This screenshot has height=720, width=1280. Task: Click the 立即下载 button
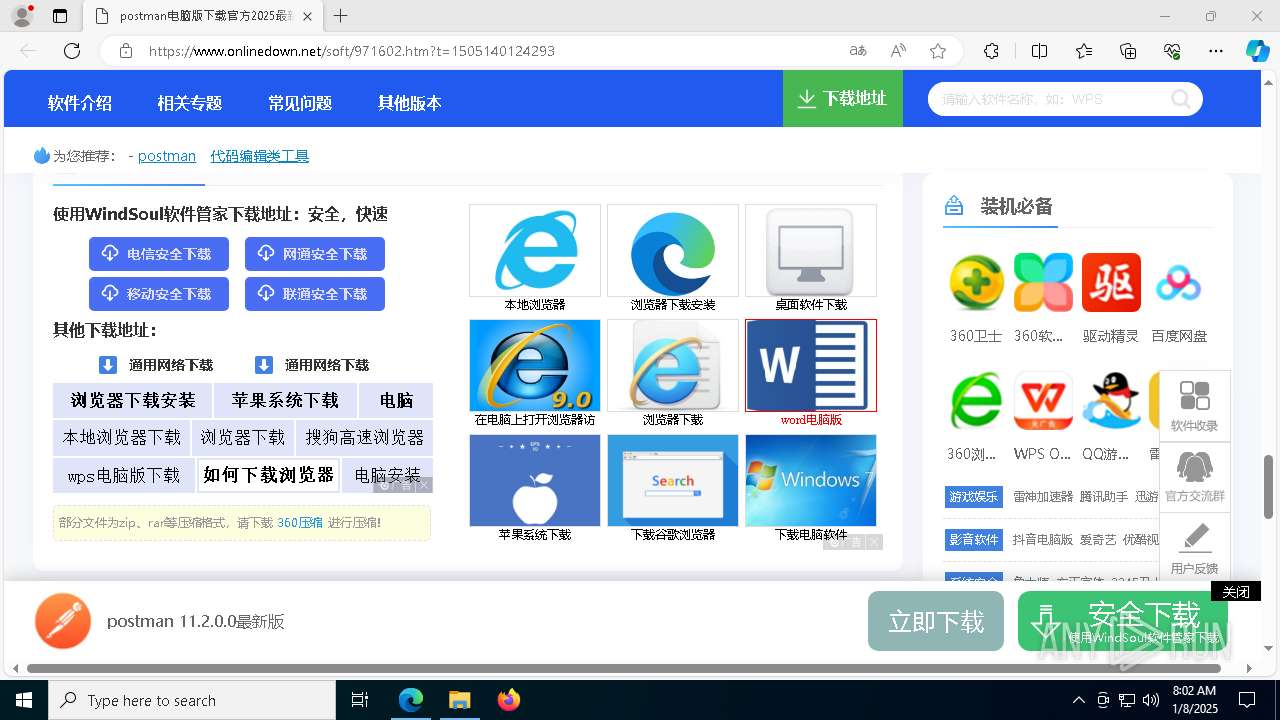(x=936, y=621)
